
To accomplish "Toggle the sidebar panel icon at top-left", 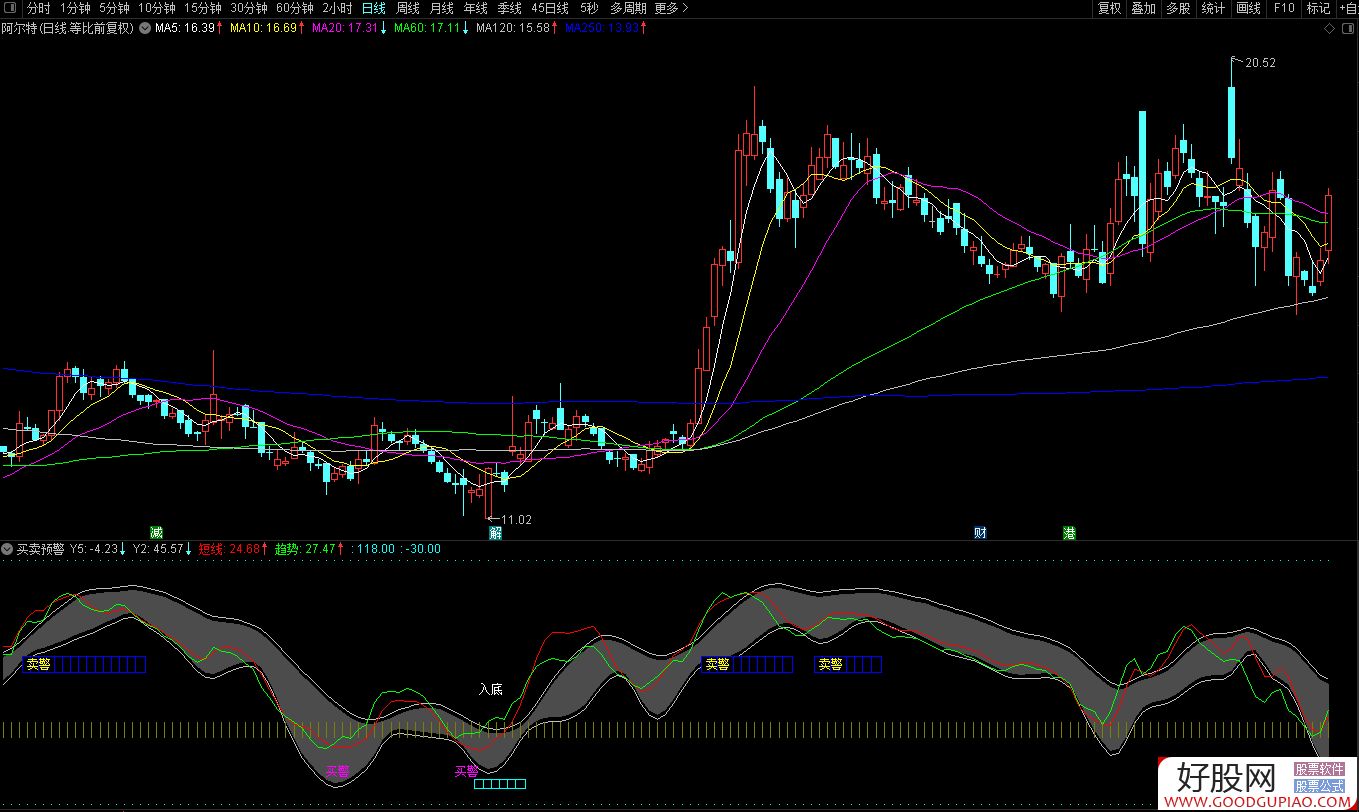I will click(11, 8).
